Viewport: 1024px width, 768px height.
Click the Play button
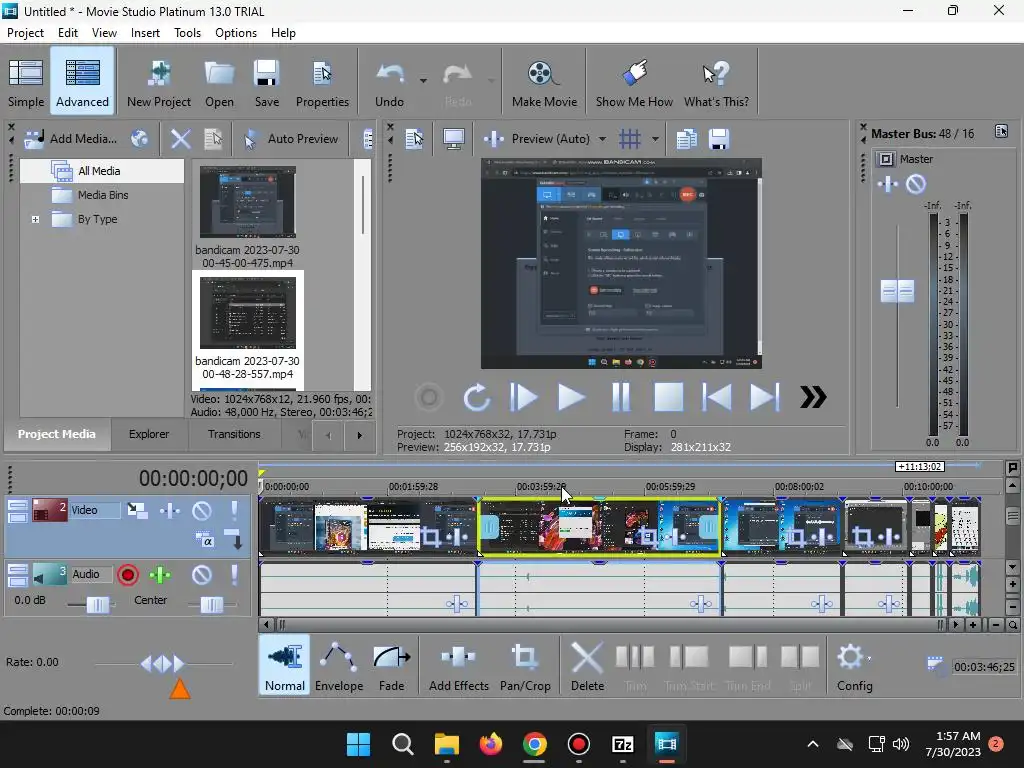pos(571,397)
